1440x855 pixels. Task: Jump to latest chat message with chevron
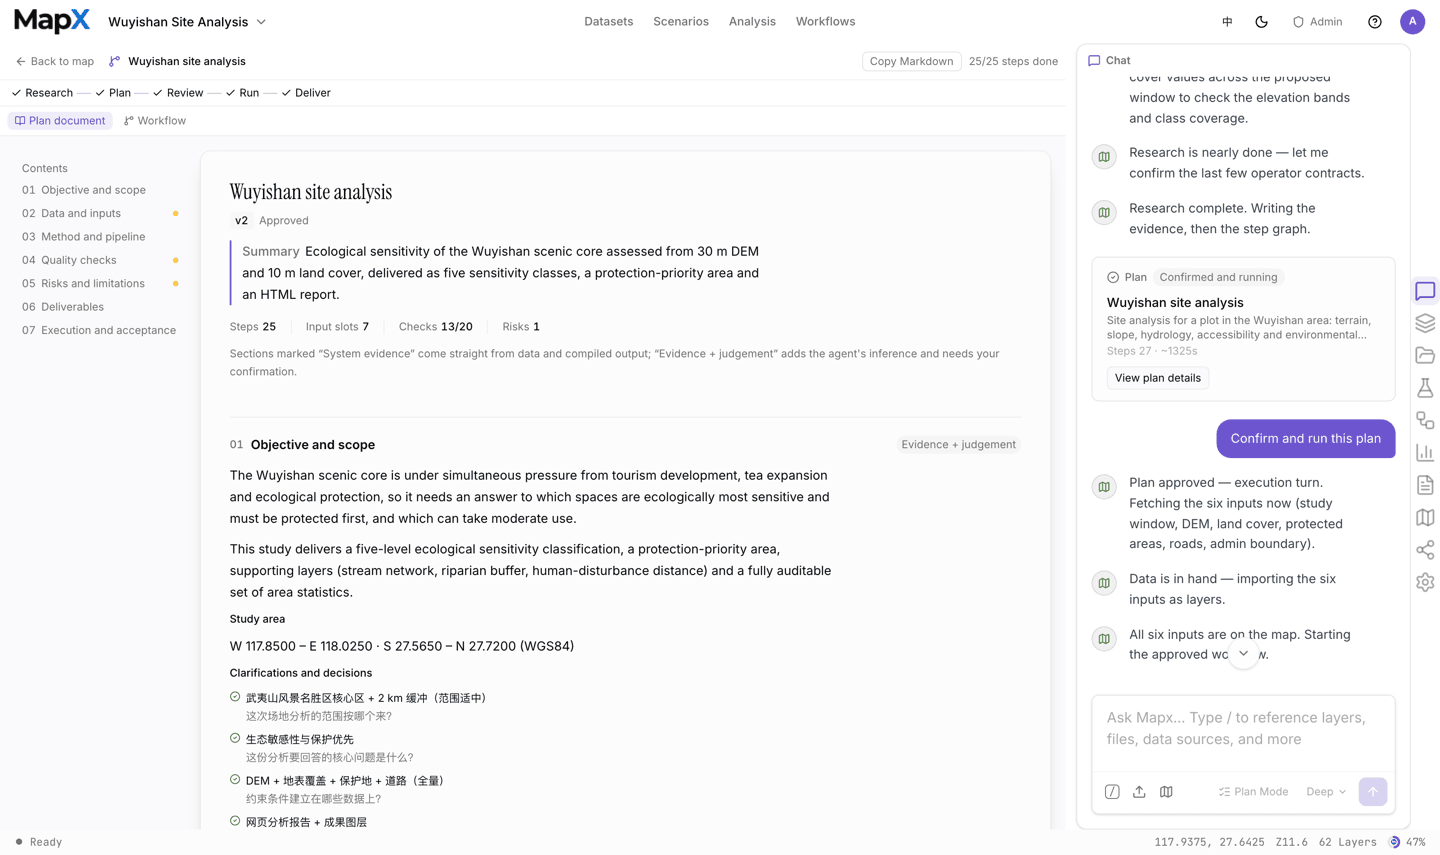1243,654
